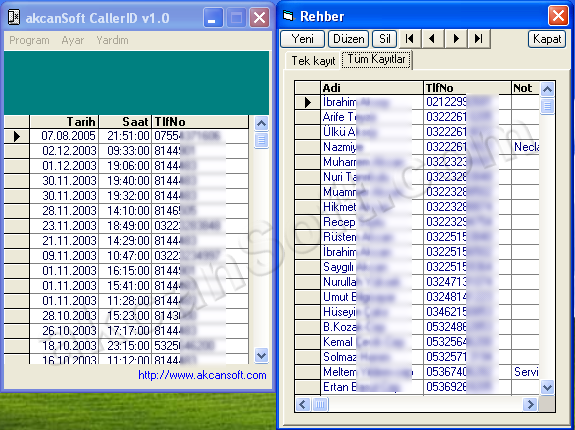The width and height of the screenshot is (575, 430).
Task: Select the Hikmet contact row
Action: point(417,207)
